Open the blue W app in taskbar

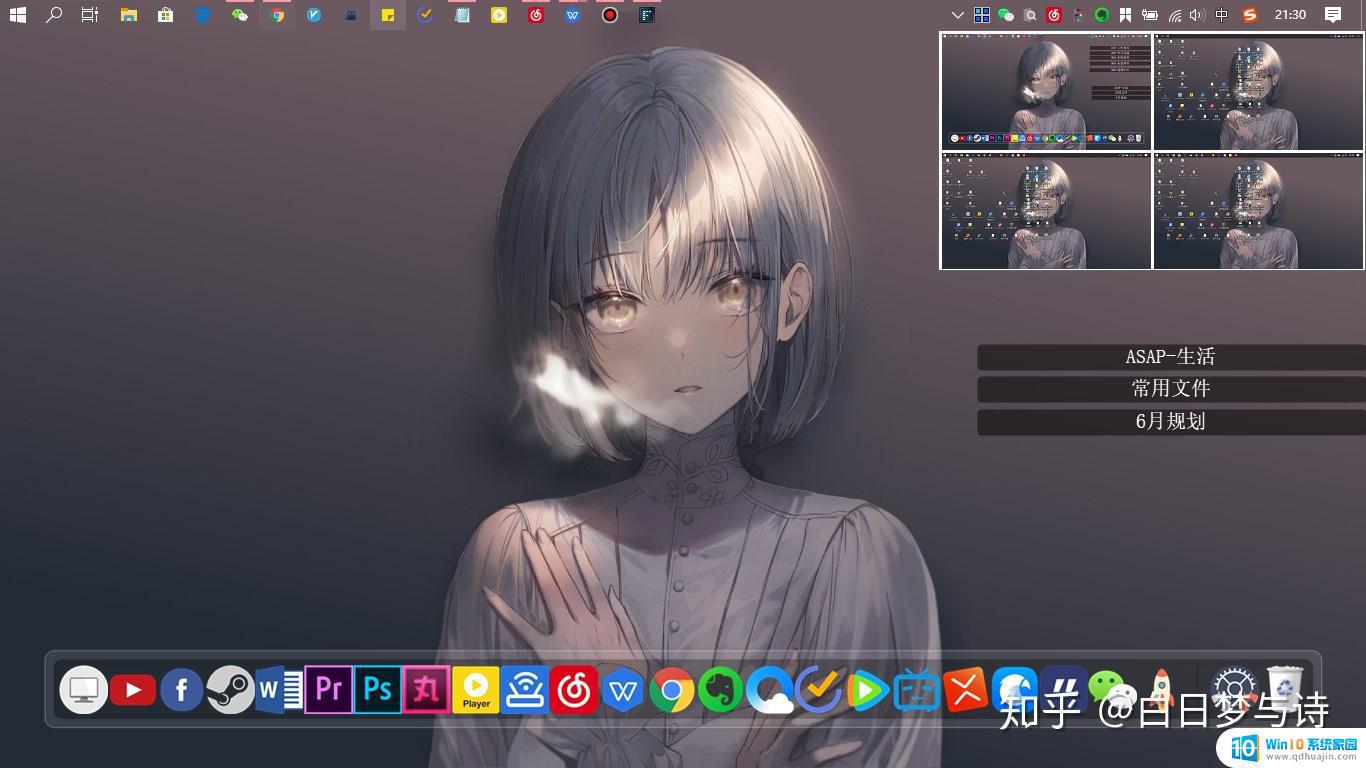[x=573, y=15]
